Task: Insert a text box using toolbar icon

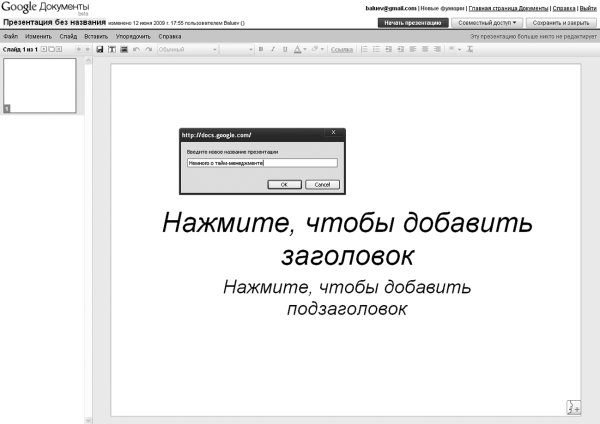Action: click(x=112, y=49)
